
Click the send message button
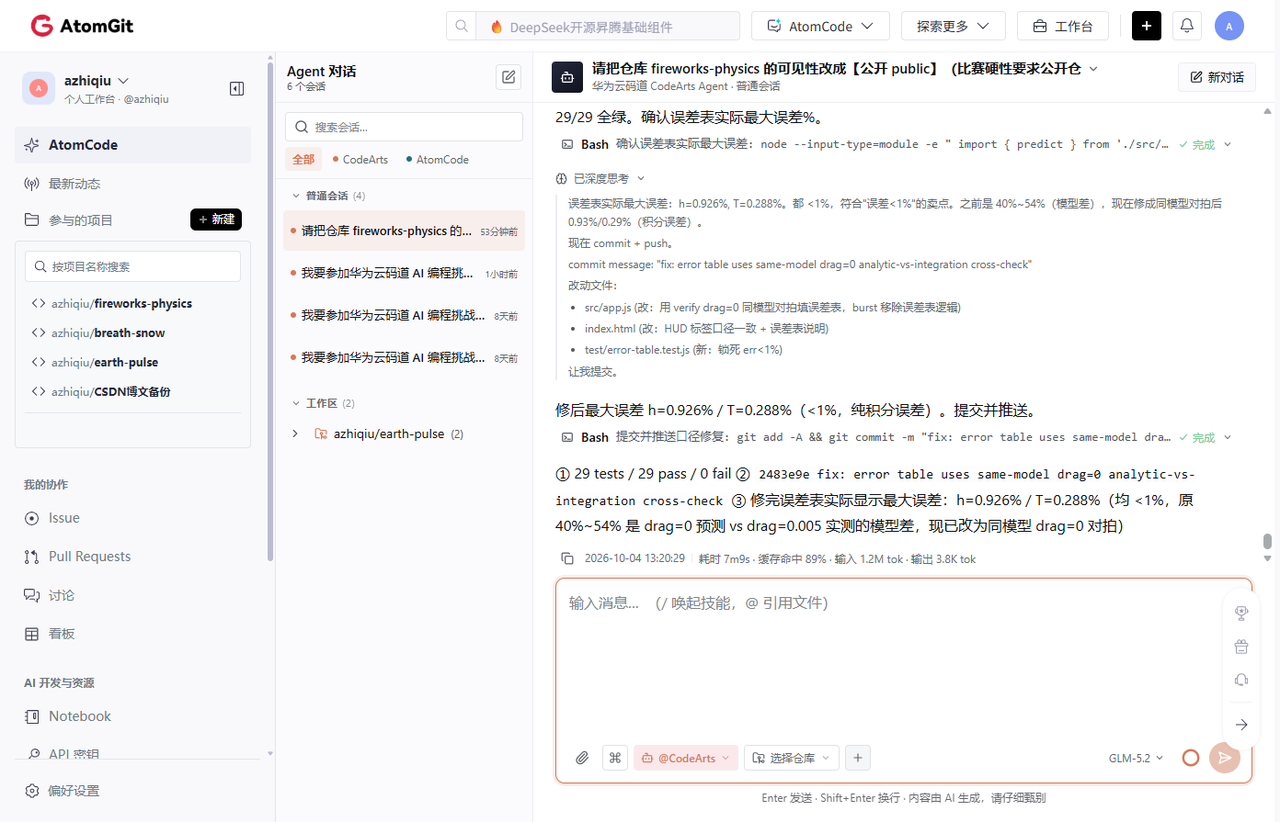pos(1224,758)
